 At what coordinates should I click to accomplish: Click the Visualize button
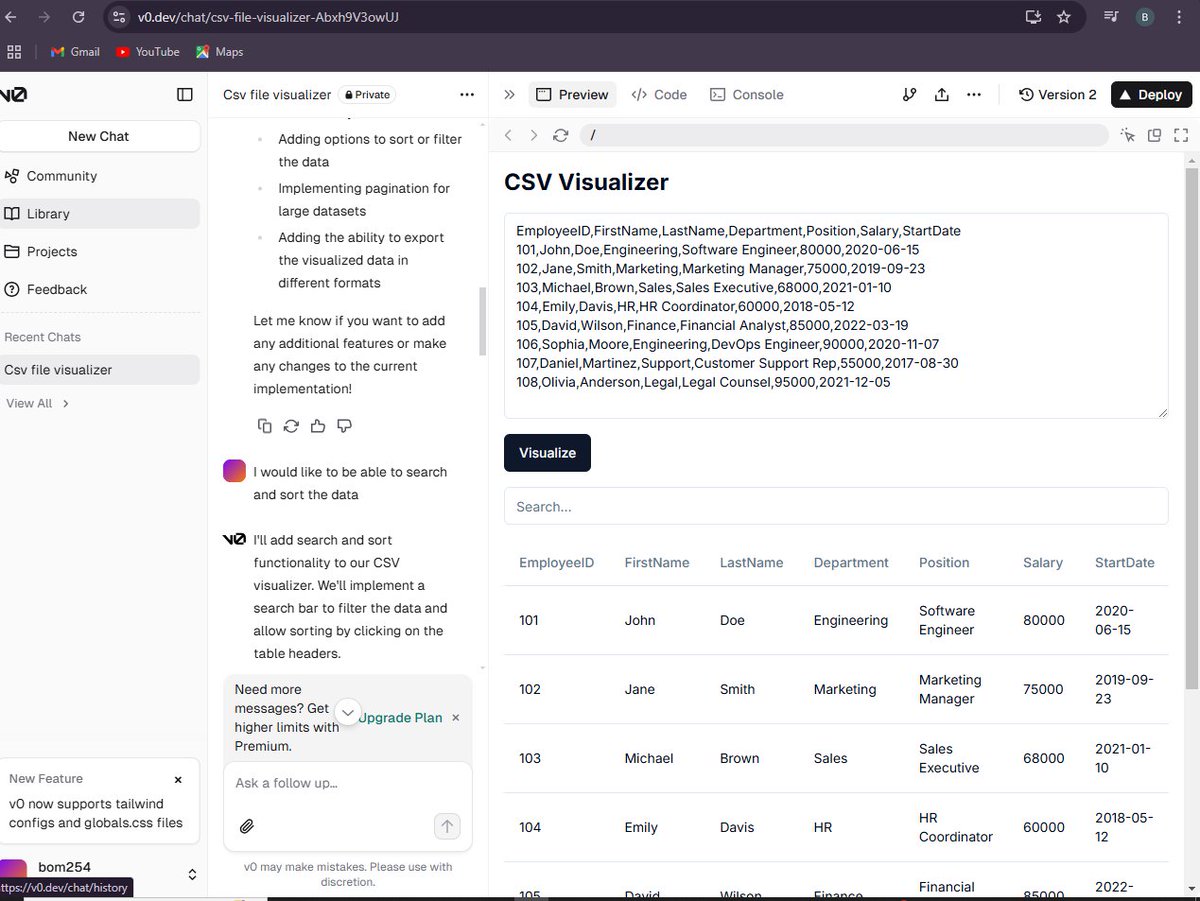coord(547,452)
